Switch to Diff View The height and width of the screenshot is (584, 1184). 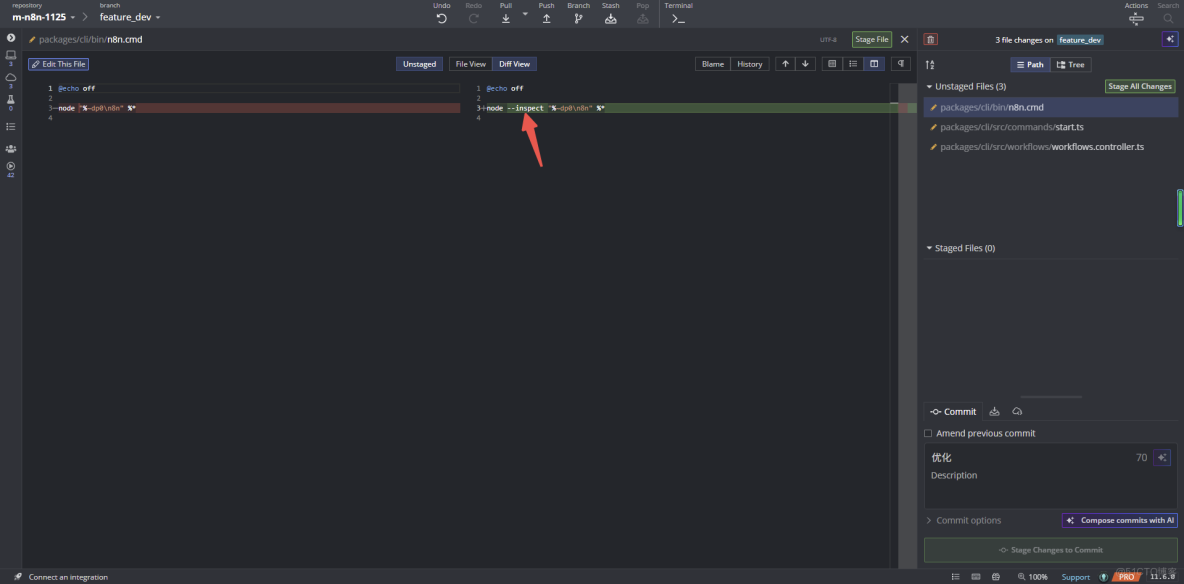coord(514,64)
